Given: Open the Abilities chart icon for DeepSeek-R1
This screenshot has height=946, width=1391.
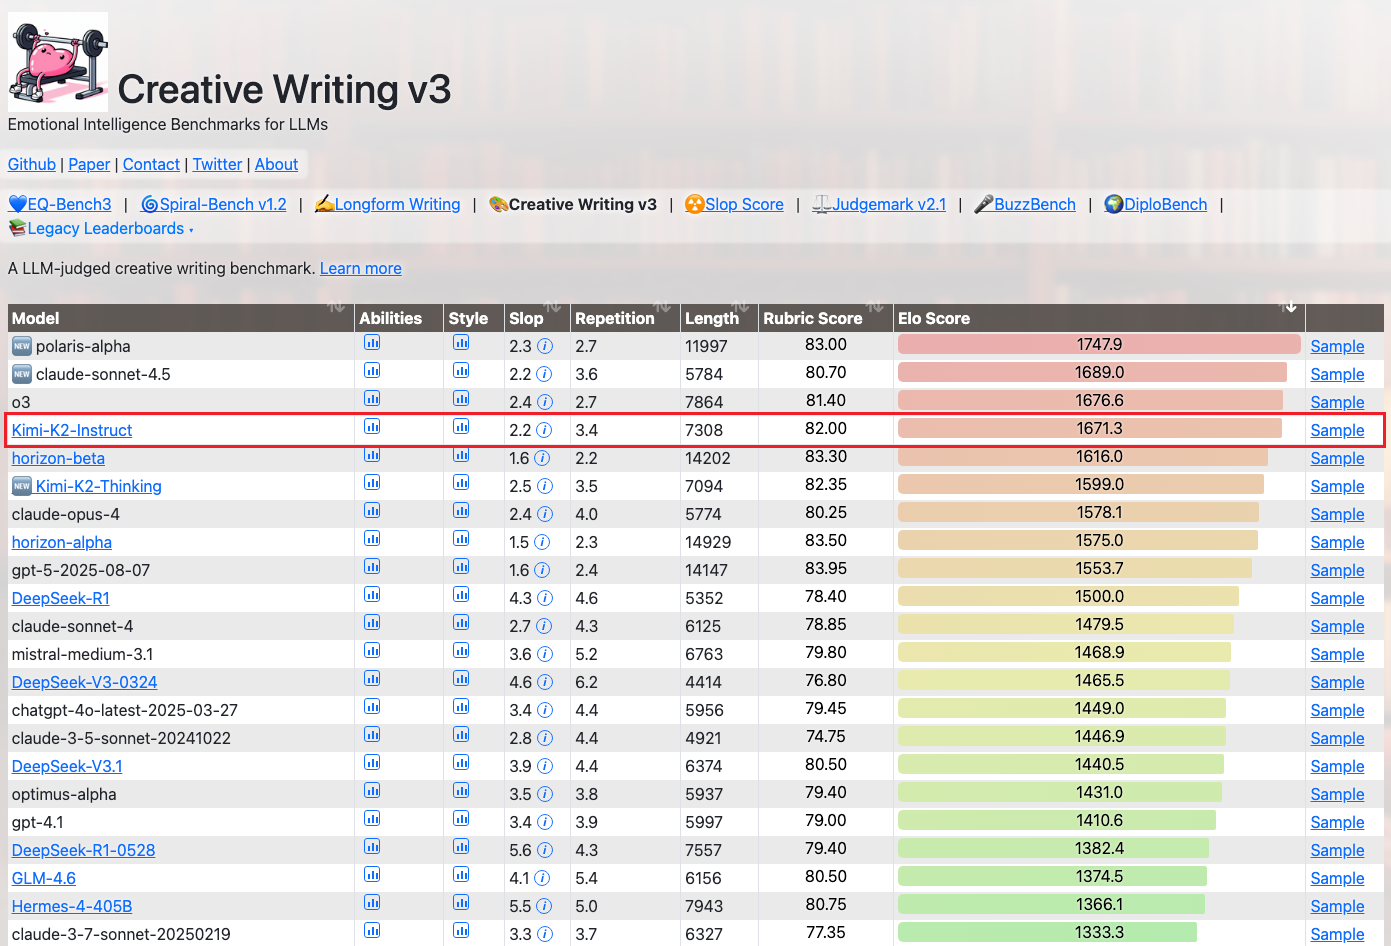Looking at the screenshot, I should pyautogui.click(x=372, y=595).
